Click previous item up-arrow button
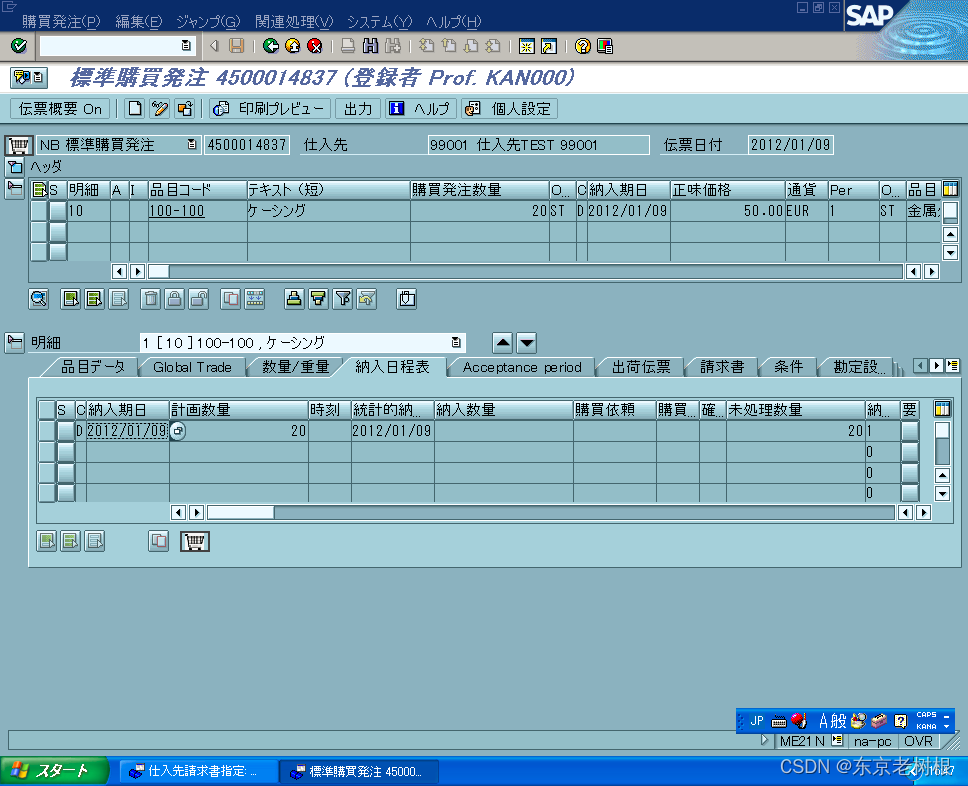This screenshot has width=968, height=786. 503,342
